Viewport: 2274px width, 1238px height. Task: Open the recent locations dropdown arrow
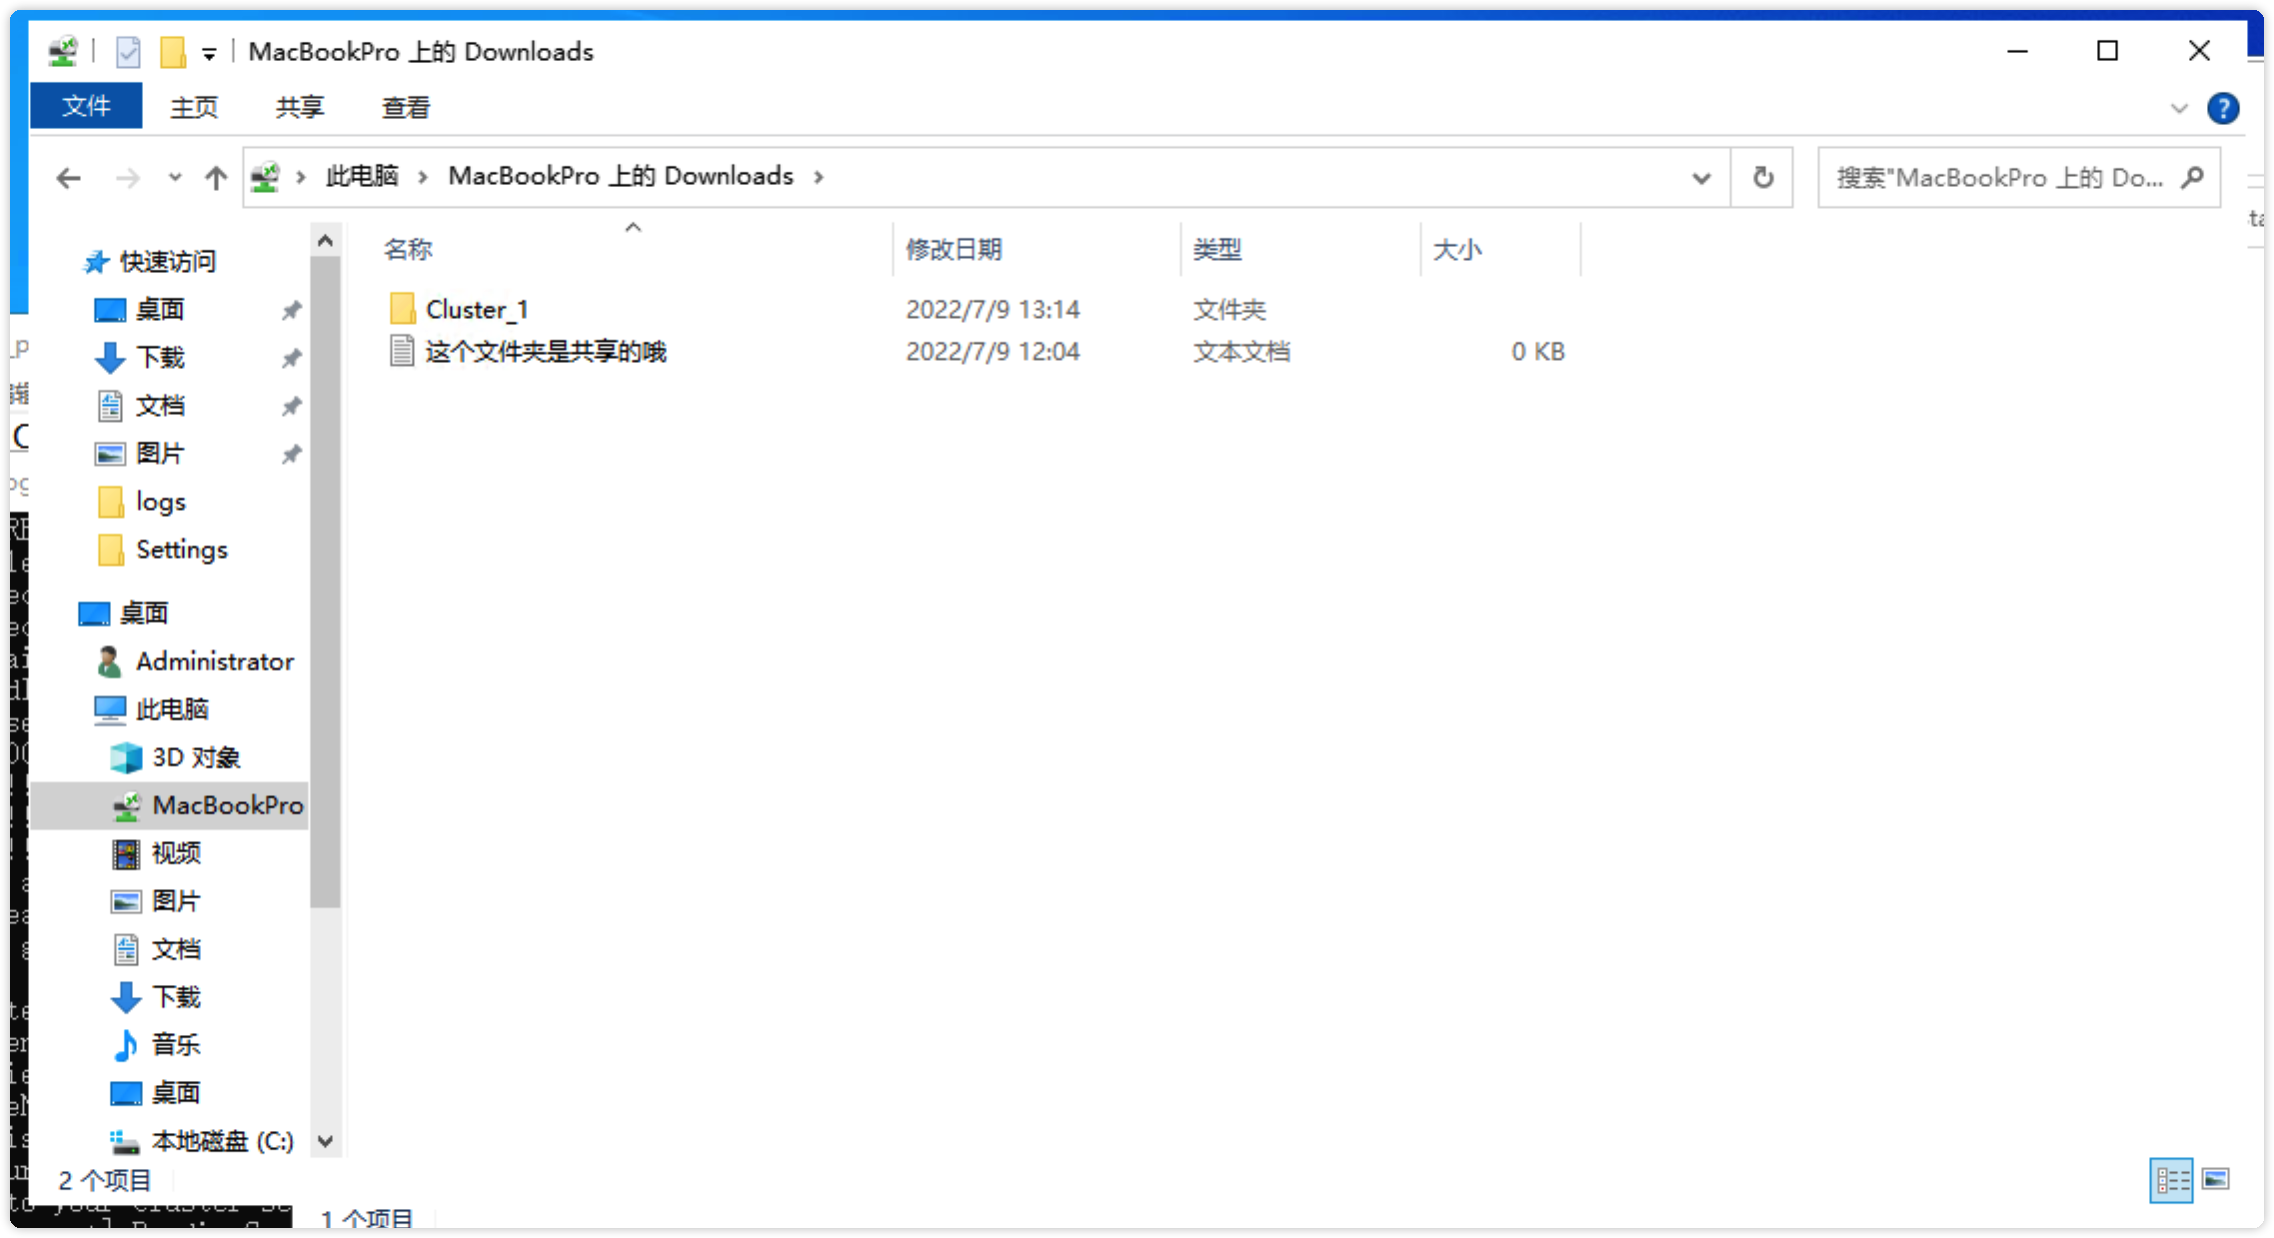(x=175, y=178)
